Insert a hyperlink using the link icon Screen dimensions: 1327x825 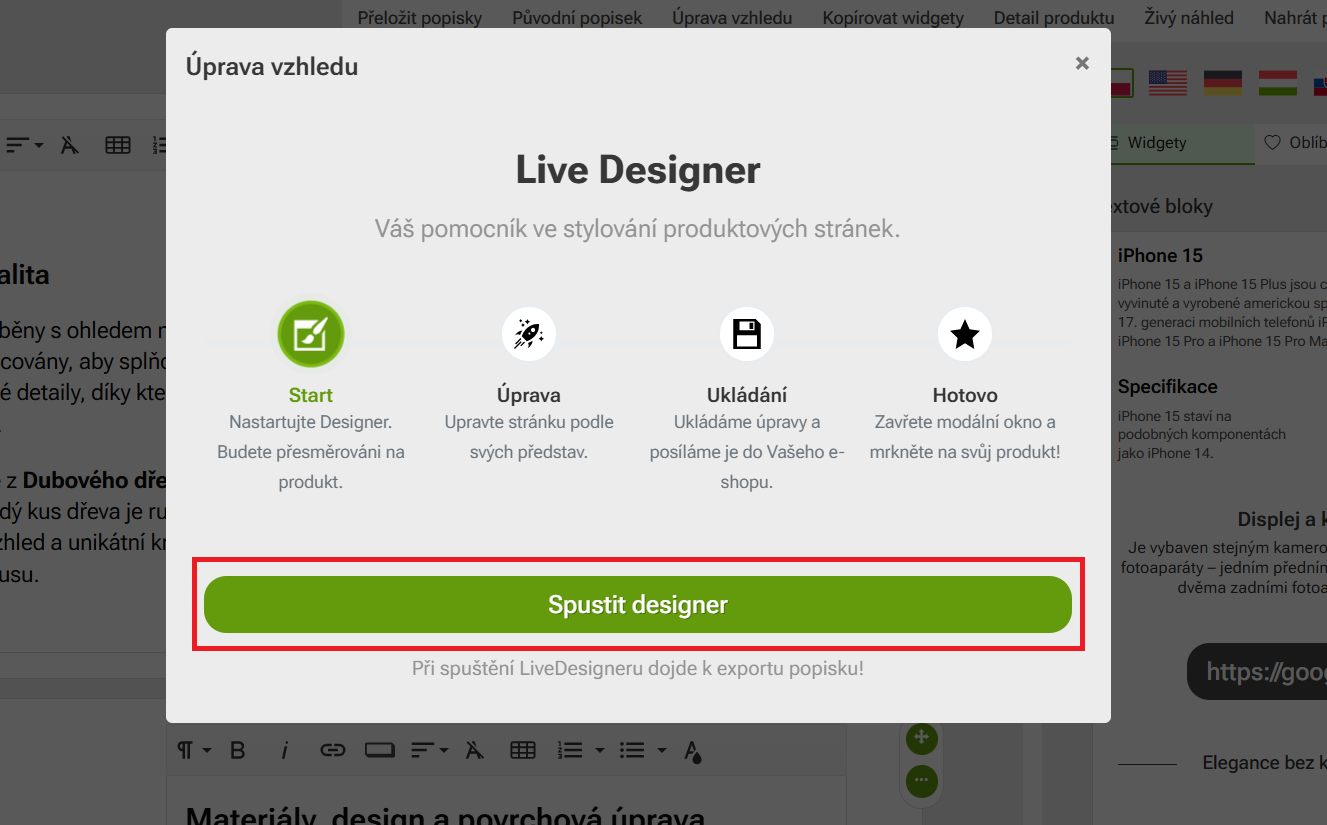(x=332, y=750)
